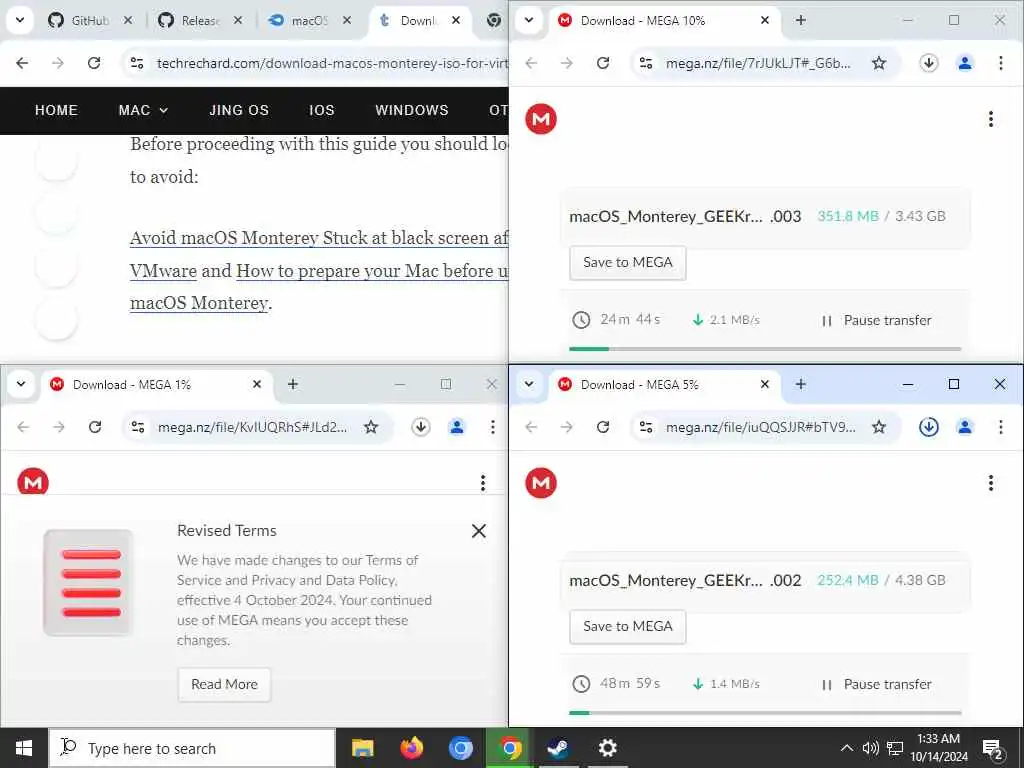The image size is (1024, 768).
Task: Reload the page in the MEGA 10% window
Action: point(603,63)
